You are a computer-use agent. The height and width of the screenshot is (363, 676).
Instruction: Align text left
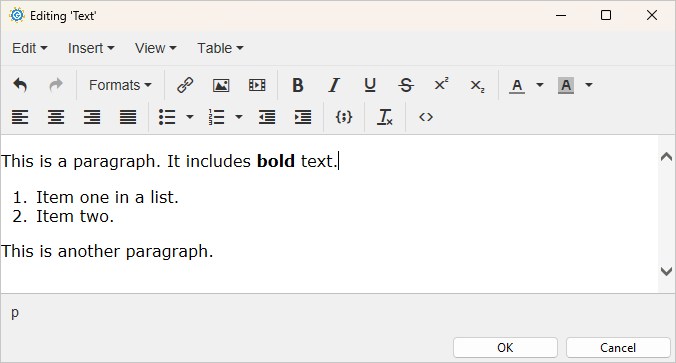20,117
